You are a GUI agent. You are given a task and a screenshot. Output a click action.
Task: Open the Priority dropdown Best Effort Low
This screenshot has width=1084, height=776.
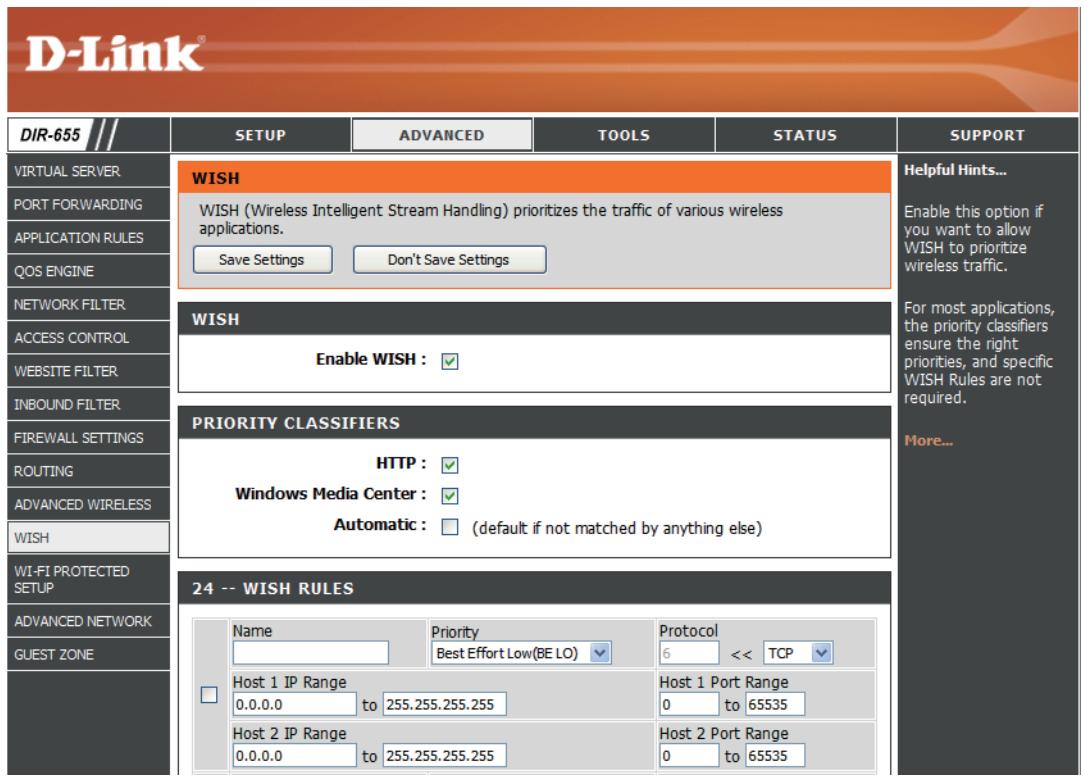point(521,653)
